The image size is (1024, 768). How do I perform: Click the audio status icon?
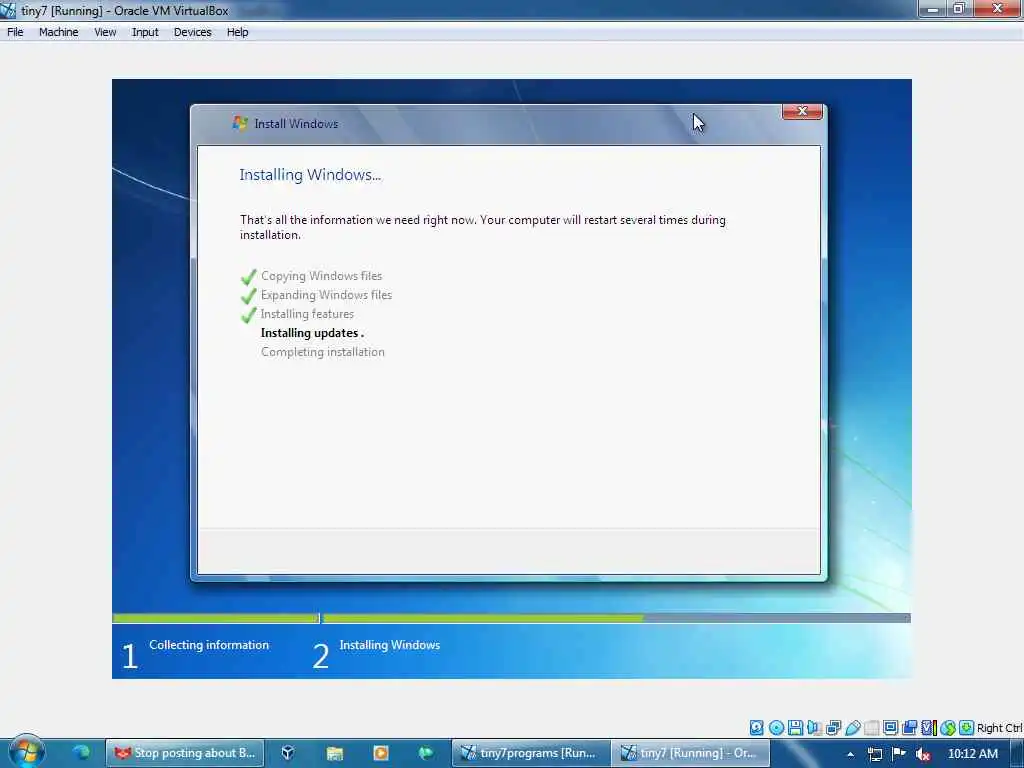(814, 728)
